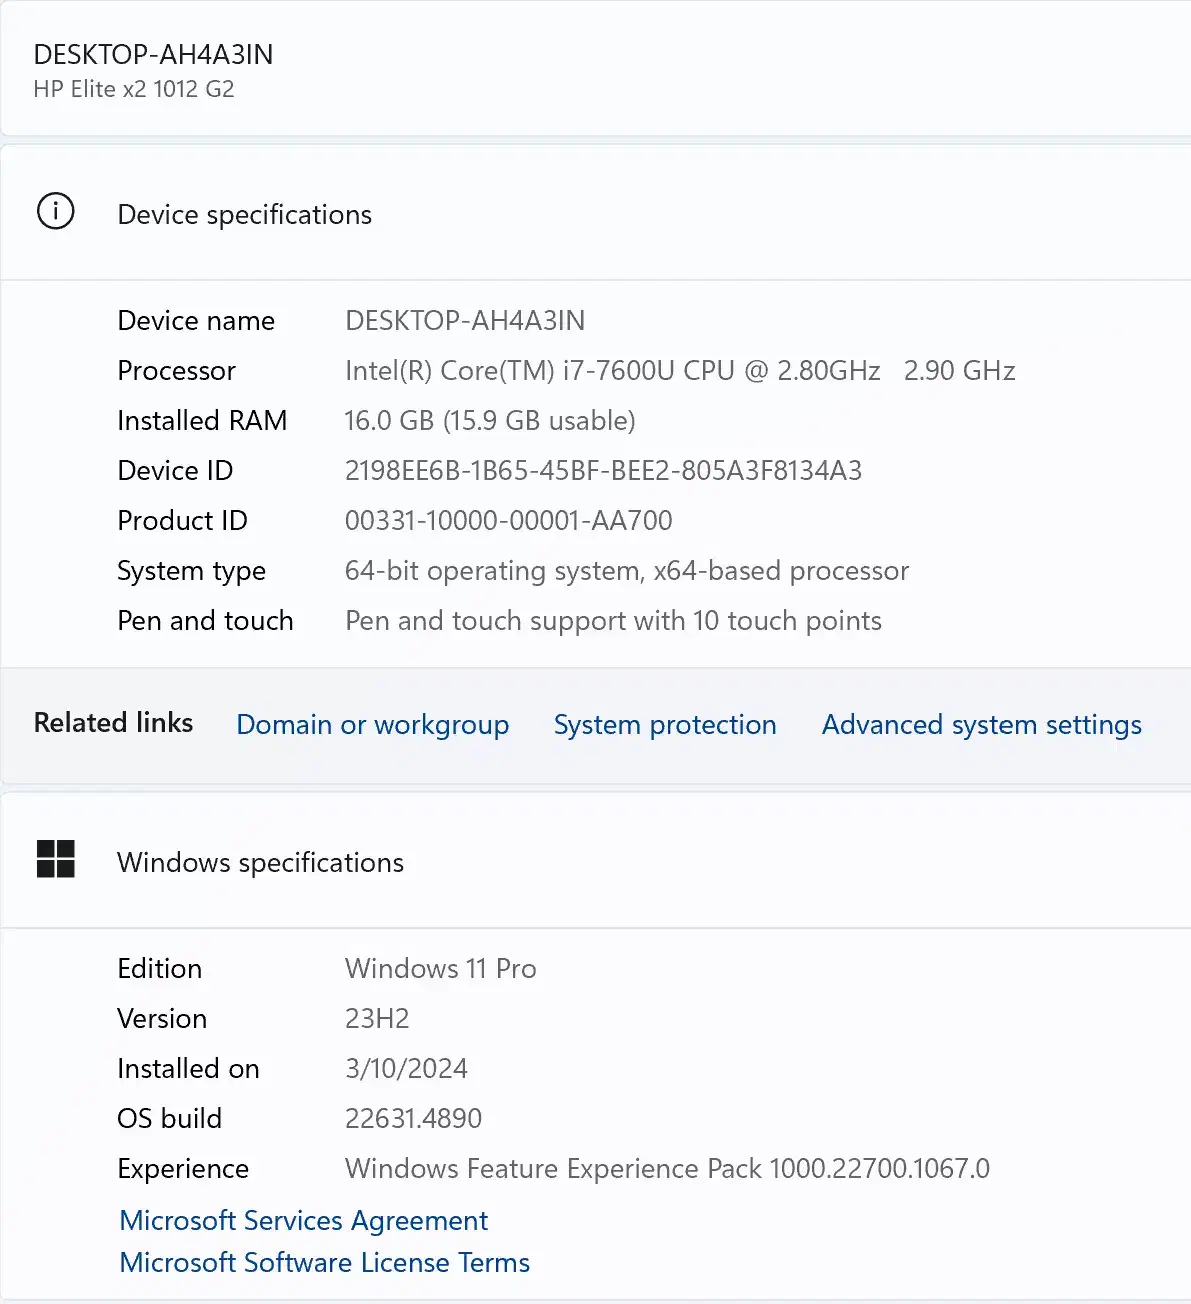Click the Windows logo icon
Image resolution: width=1191 pixels, height=1304 pixels.
(x=55, y=859)
